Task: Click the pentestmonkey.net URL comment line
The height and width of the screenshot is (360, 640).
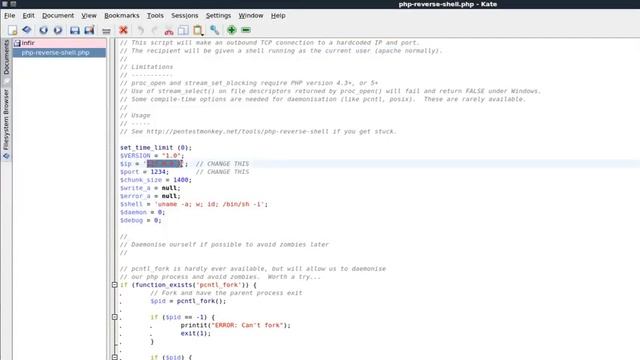Action: coord(258,131)
